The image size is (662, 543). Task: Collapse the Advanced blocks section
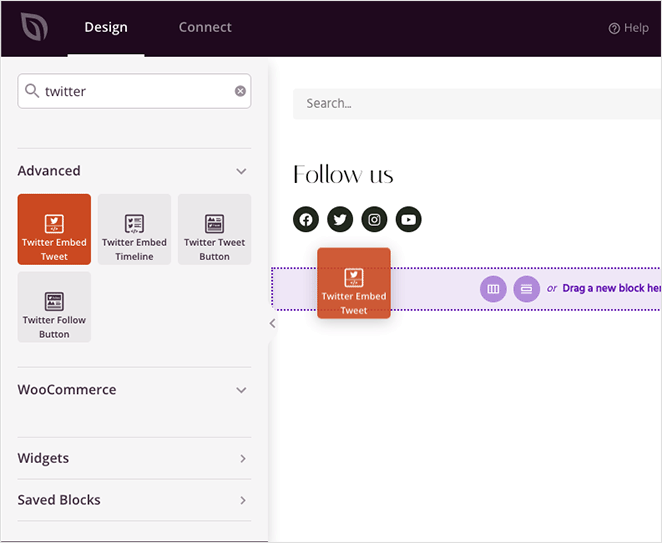pos(240,171)
